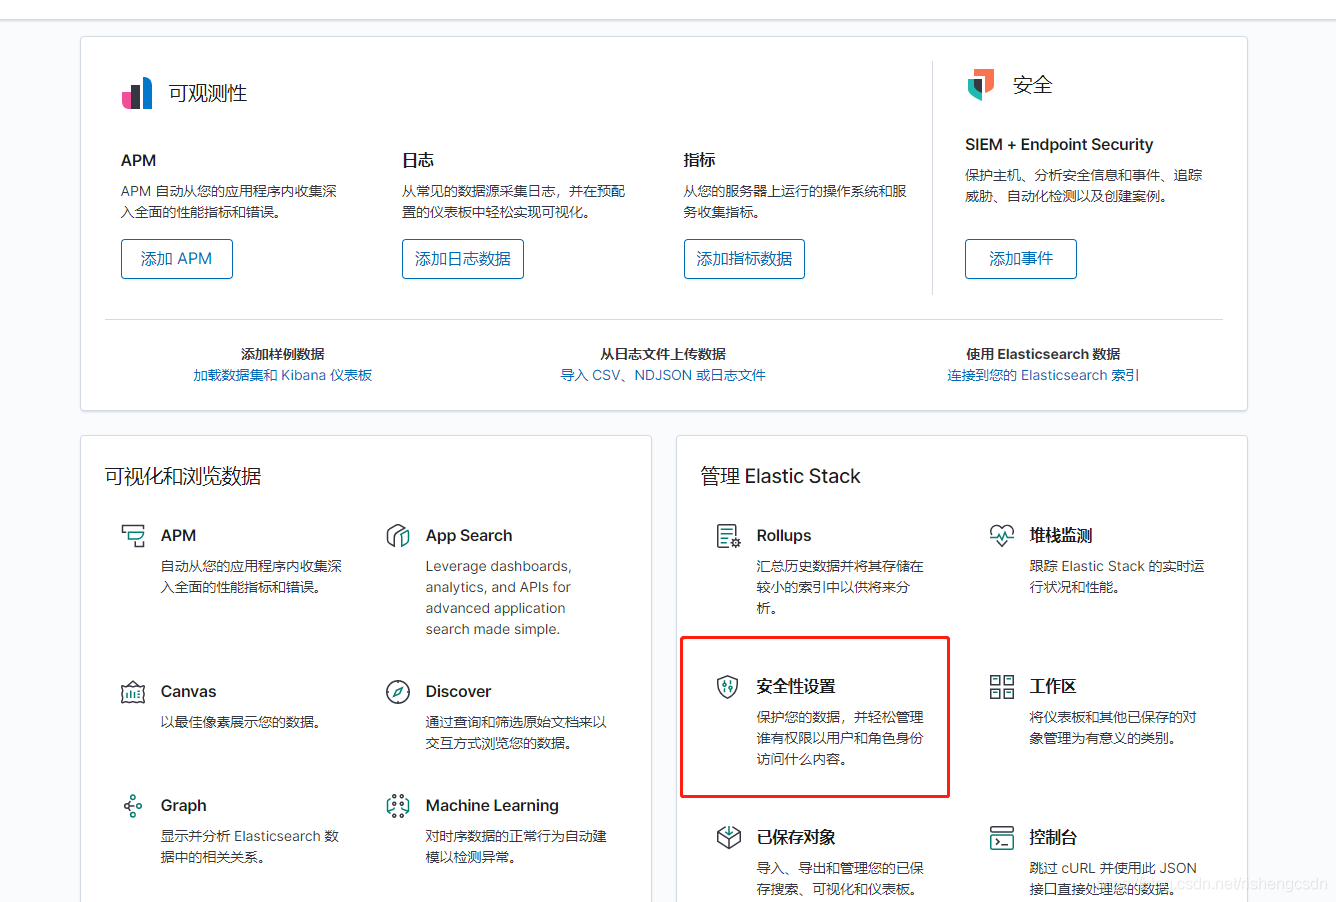Click the Machine Learning icon
The image size is (1336, 902).
[398, 806]
